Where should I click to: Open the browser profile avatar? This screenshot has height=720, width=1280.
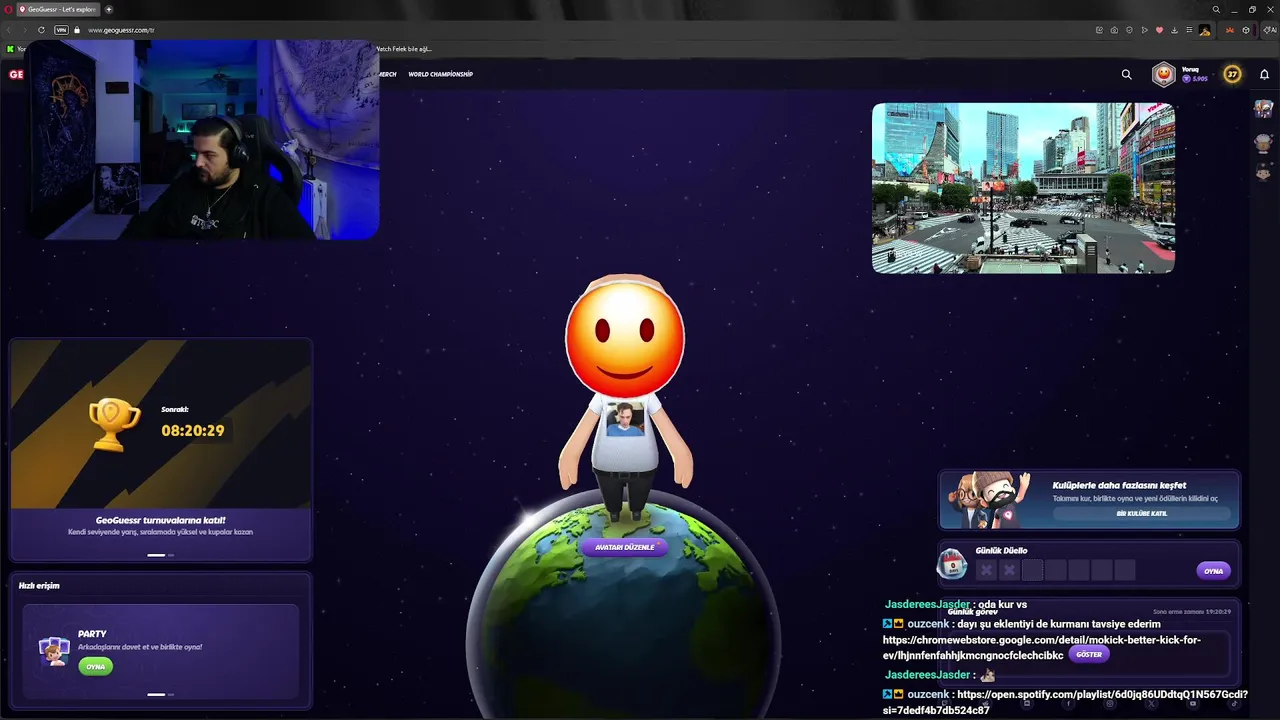pos(1205,30)
